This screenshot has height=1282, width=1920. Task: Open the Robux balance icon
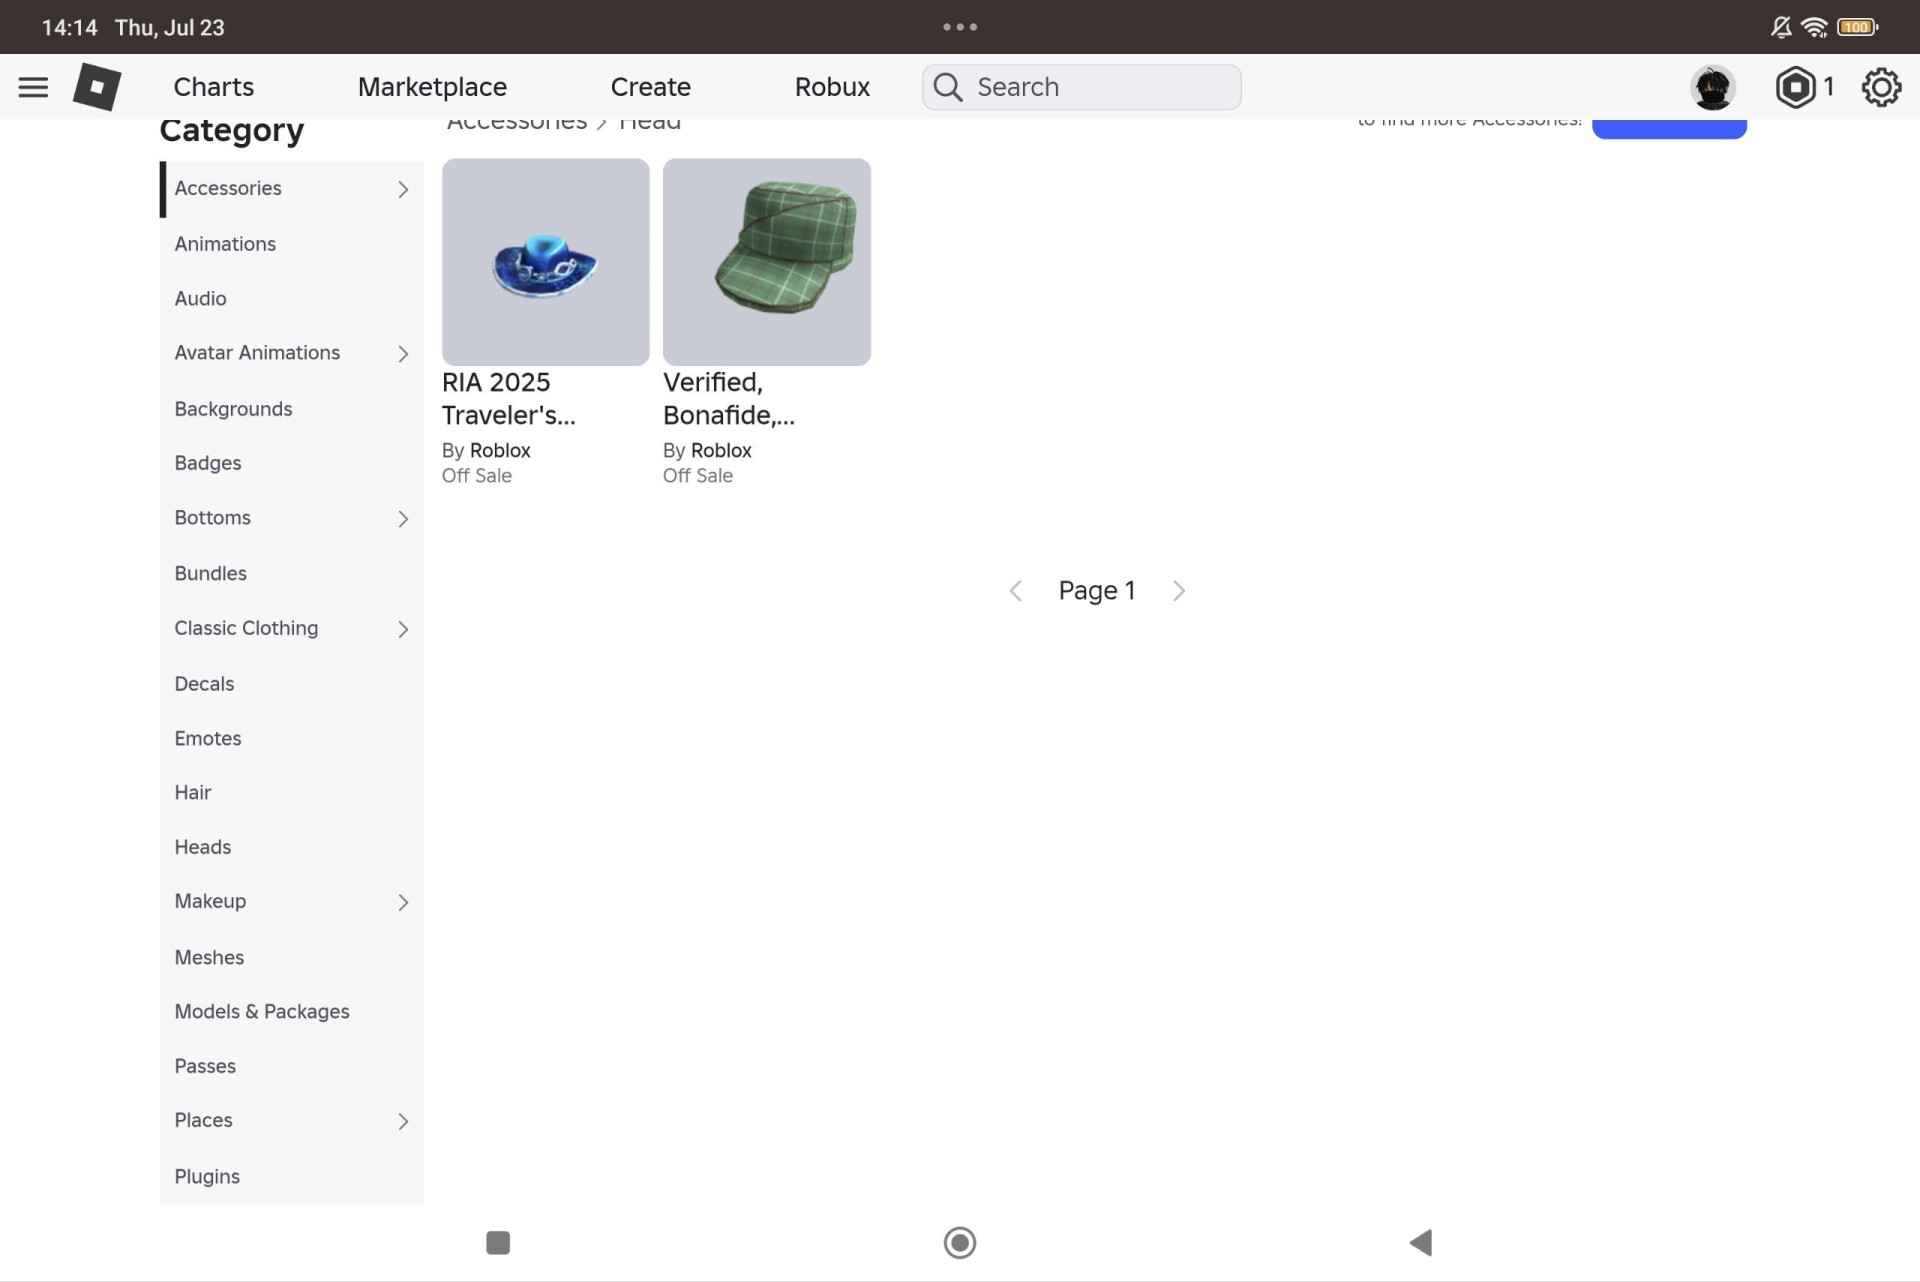[1795, 87]
